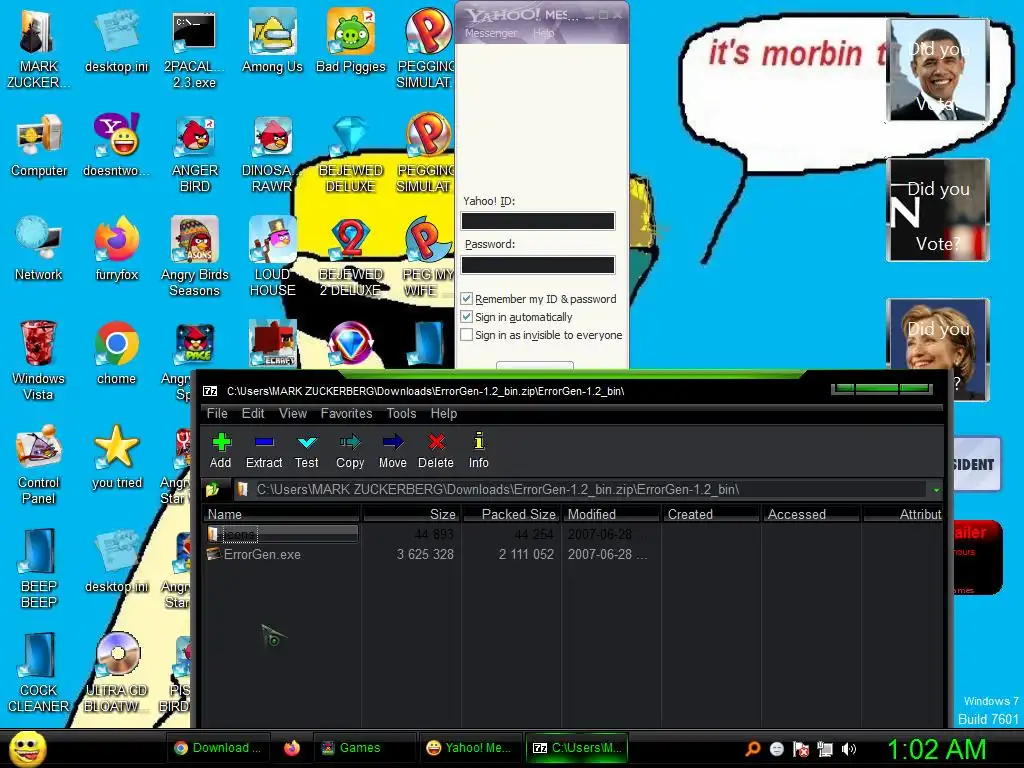The image size is (1024, 768).
Task: Select the you tried star icon
Action: click(116, 456)
